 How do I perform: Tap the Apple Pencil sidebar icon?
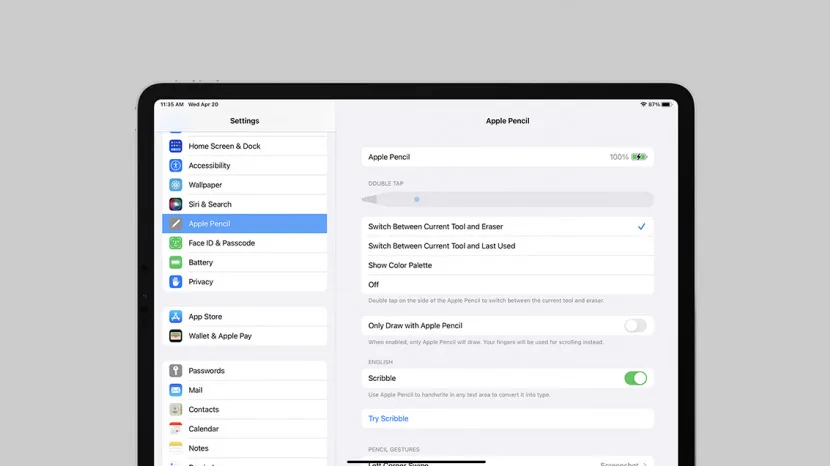[x=176, y=223]
